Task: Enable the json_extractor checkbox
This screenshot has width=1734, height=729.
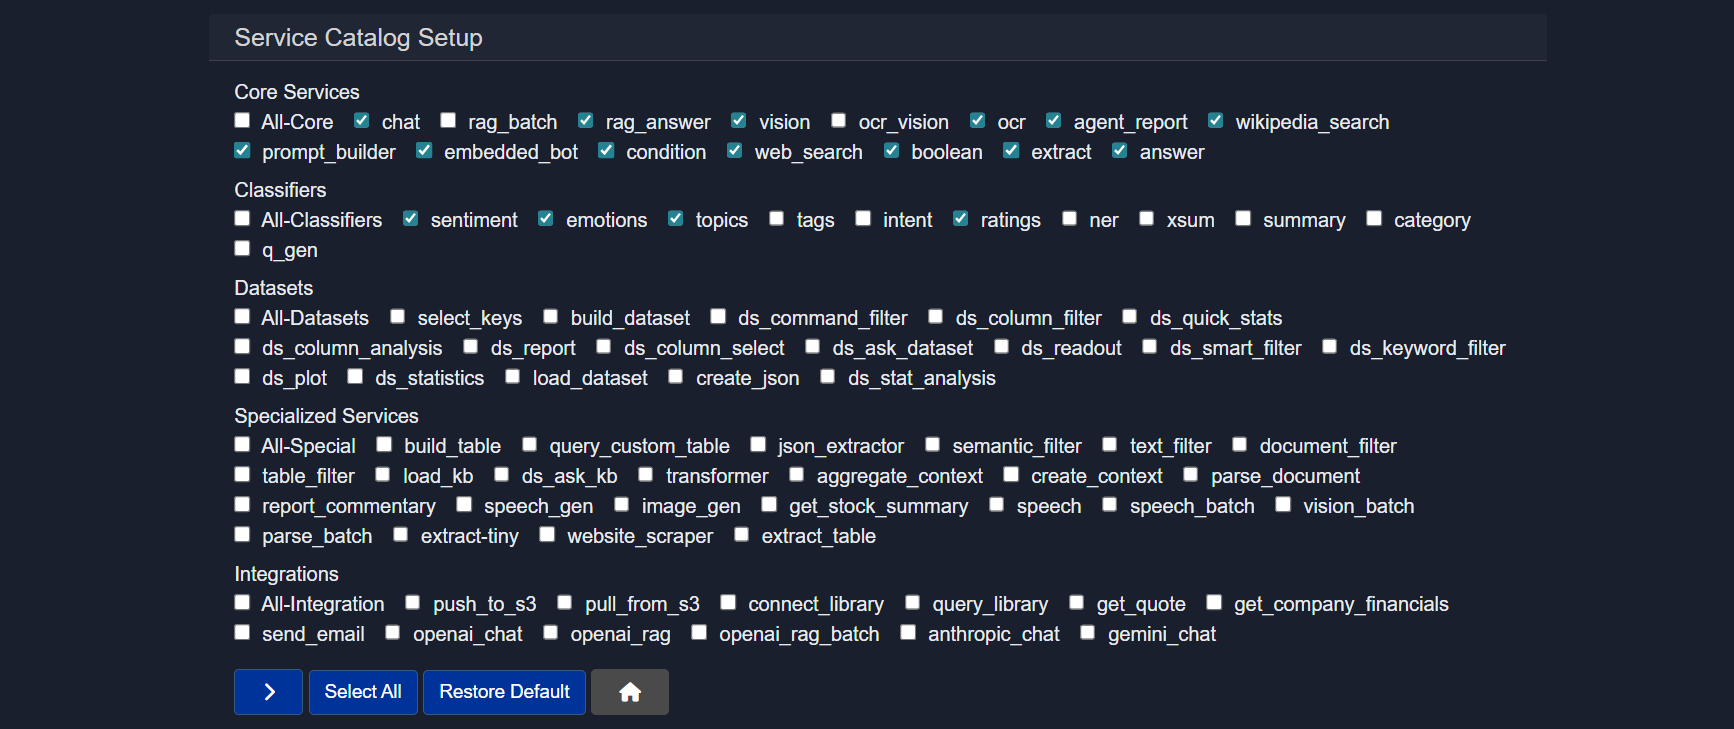Action: (x=758, y=445)
